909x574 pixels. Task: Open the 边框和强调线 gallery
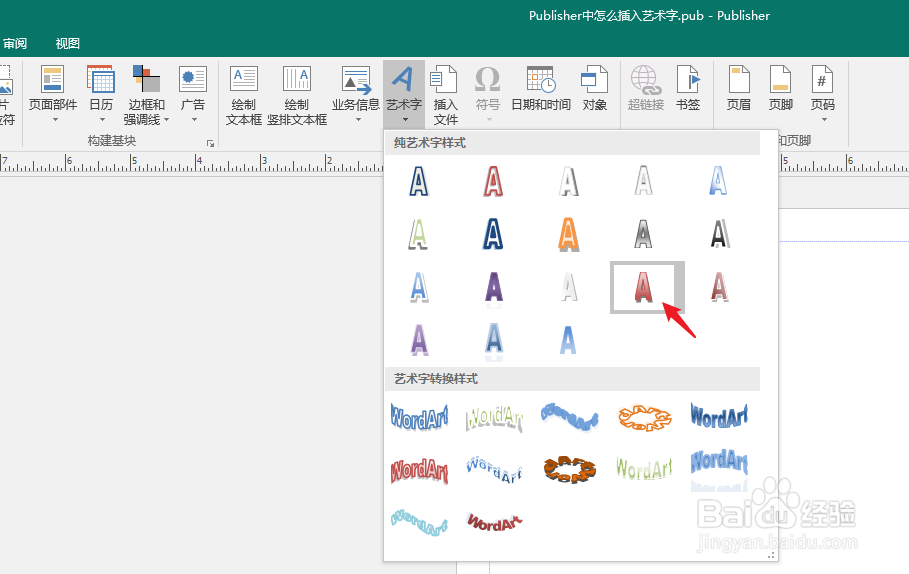coord(146,94)
